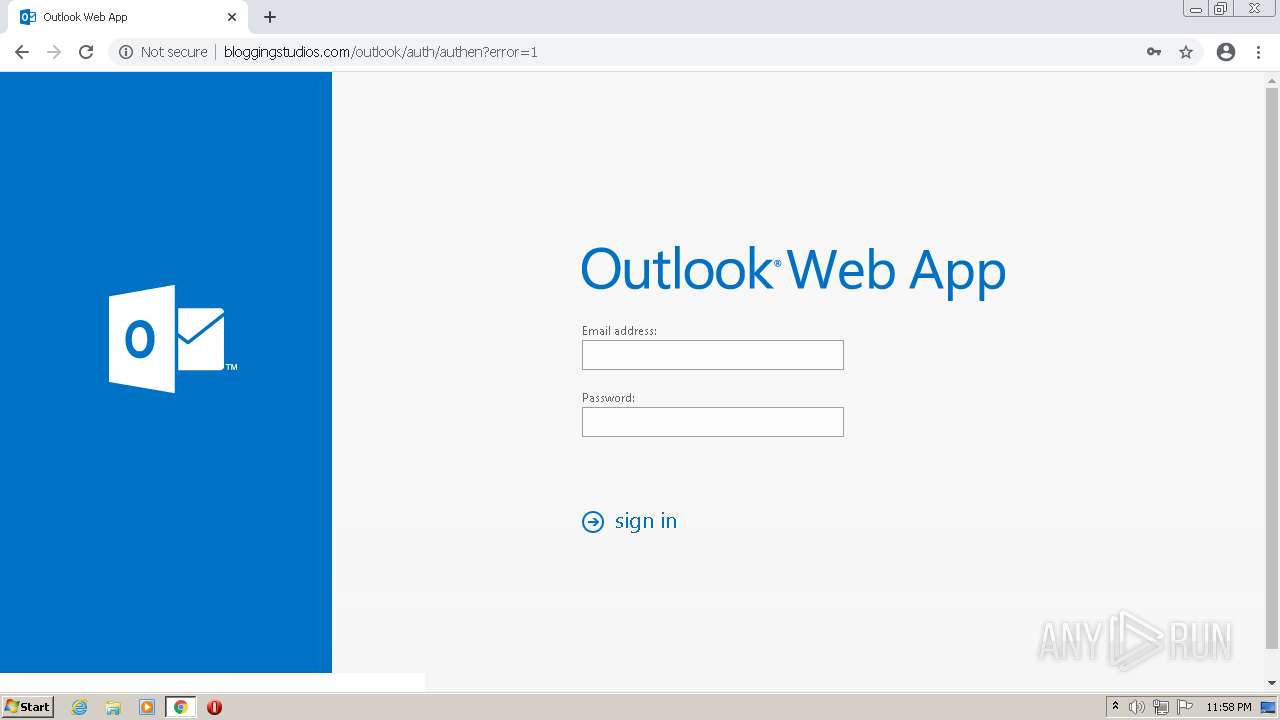Click the browser back arrow
Viewport: 1280px width, 720px height.
[x=22, y=52]
